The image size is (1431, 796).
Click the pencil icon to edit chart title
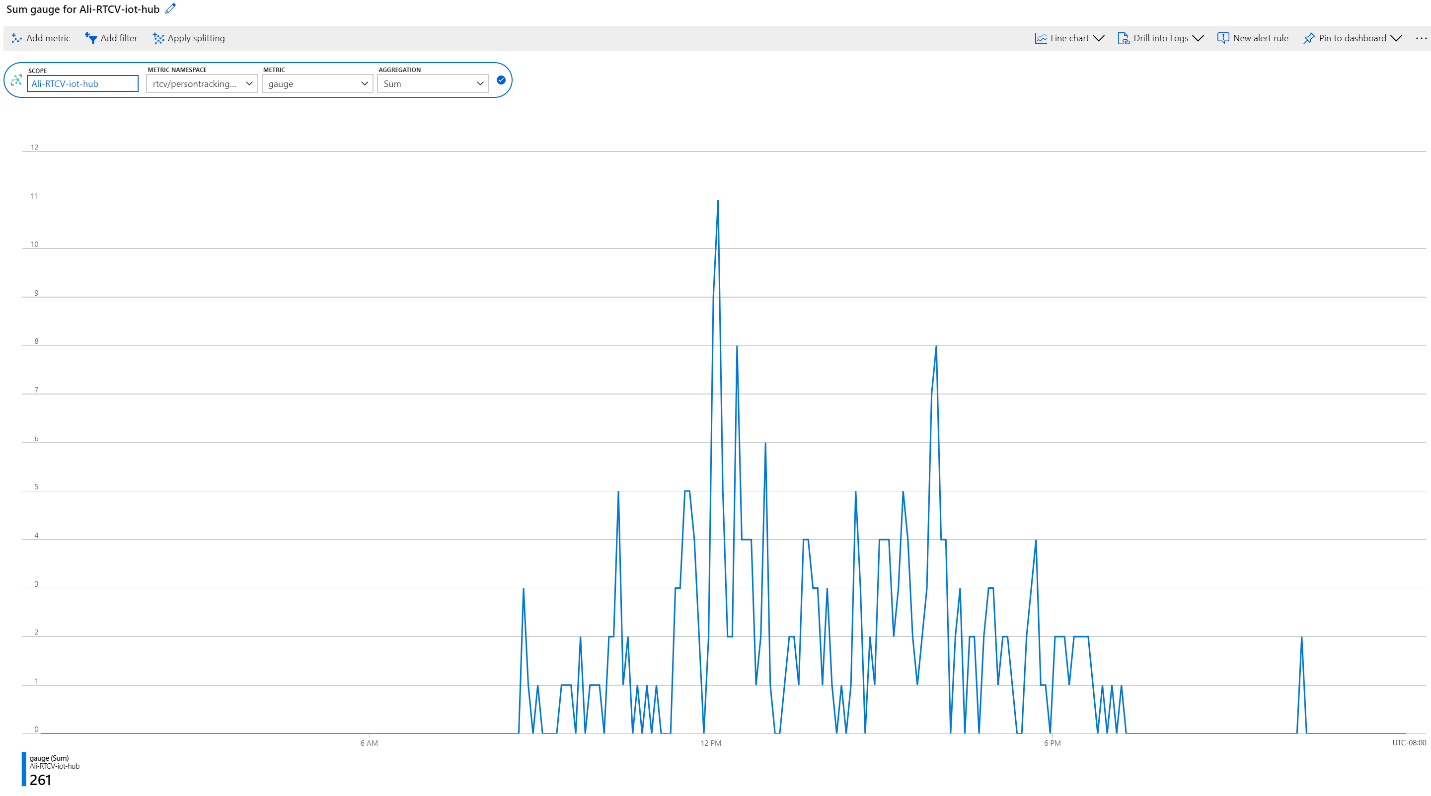(170, 9)
